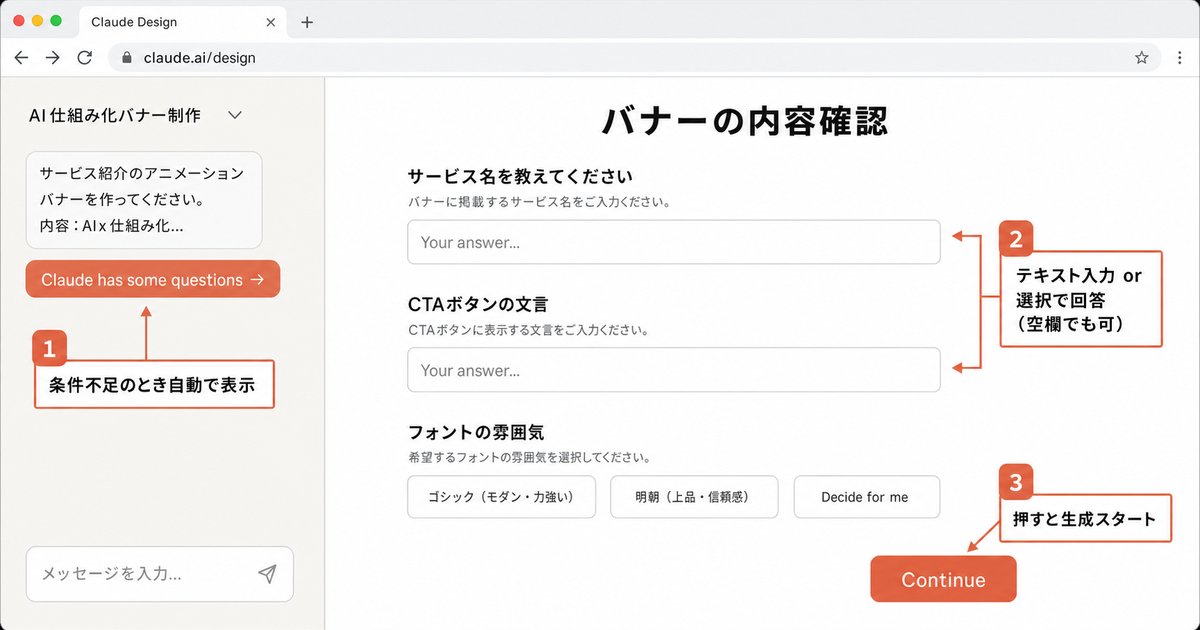Screen dimensions: 1200x630
Task: Click the yellow minimize window button
Action: [x=37, y=20]
